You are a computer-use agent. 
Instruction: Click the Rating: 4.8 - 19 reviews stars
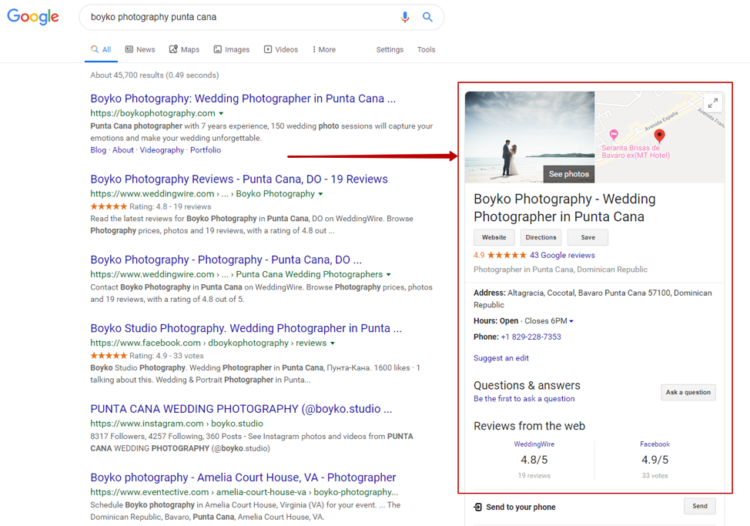point(109,207)
